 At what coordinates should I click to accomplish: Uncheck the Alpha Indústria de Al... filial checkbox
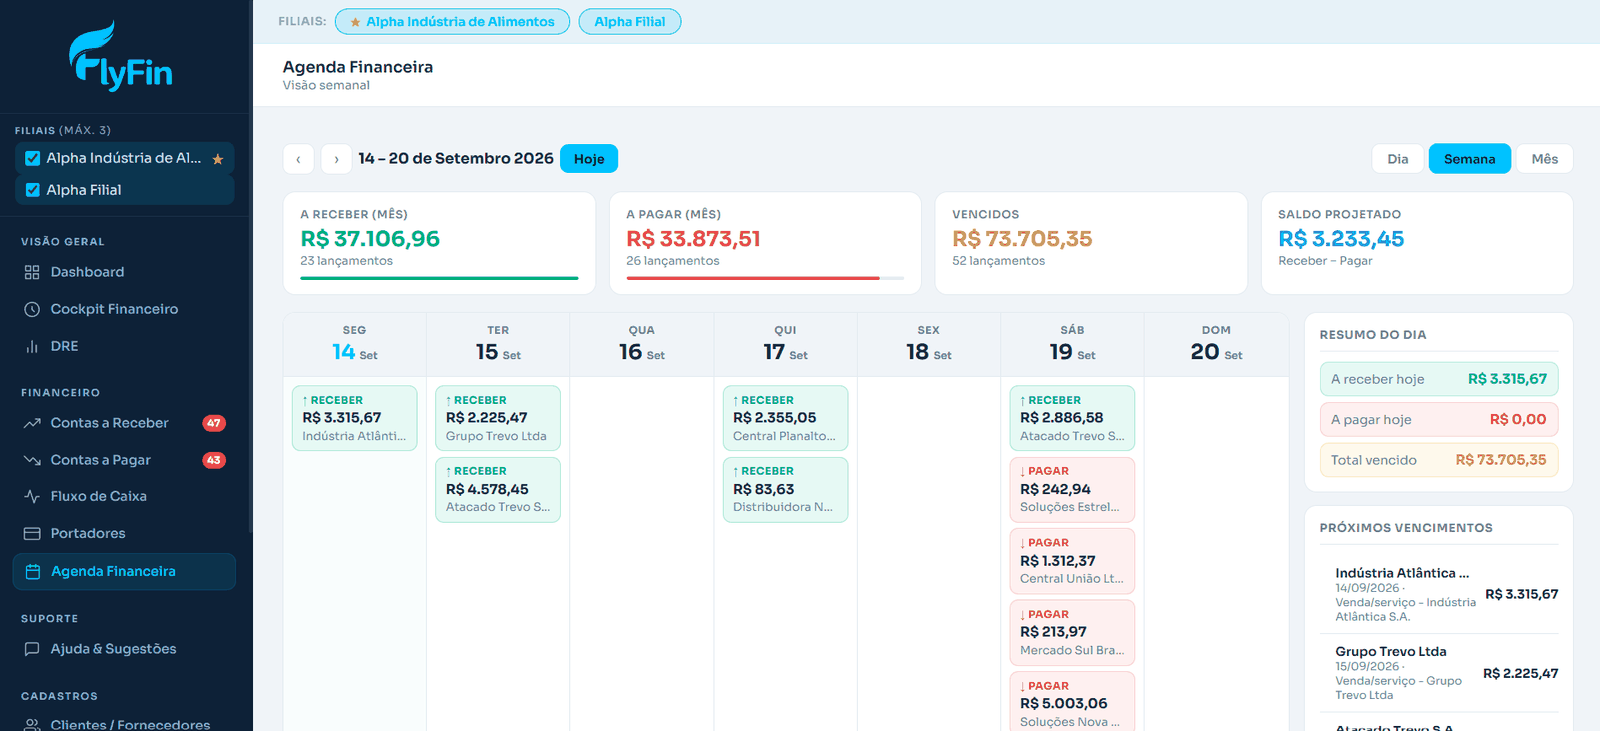coord(33,158)
